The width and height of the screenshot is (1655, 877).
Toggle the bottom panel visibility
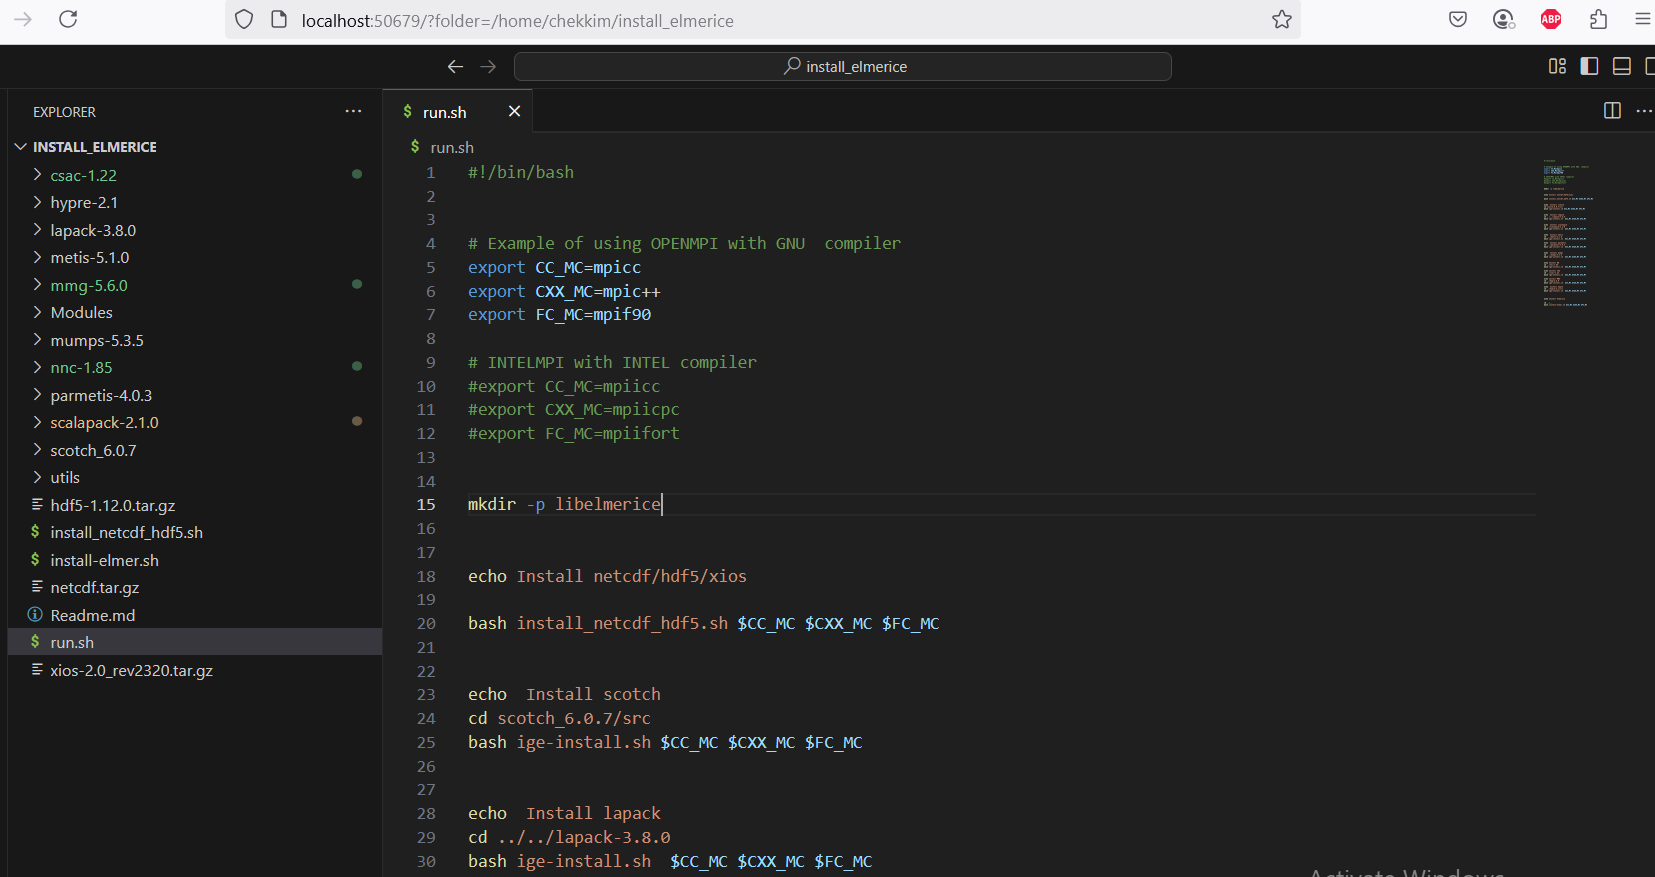click(x=1622, y=66)
